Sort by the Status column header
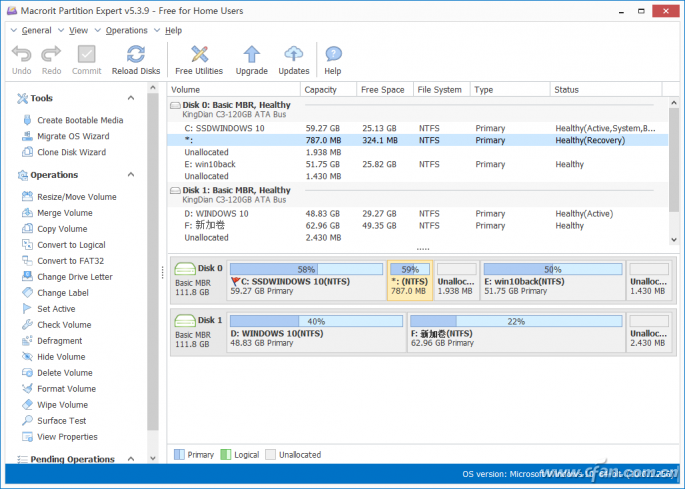This screenshot has width=685, height=489. coord(606,90)
